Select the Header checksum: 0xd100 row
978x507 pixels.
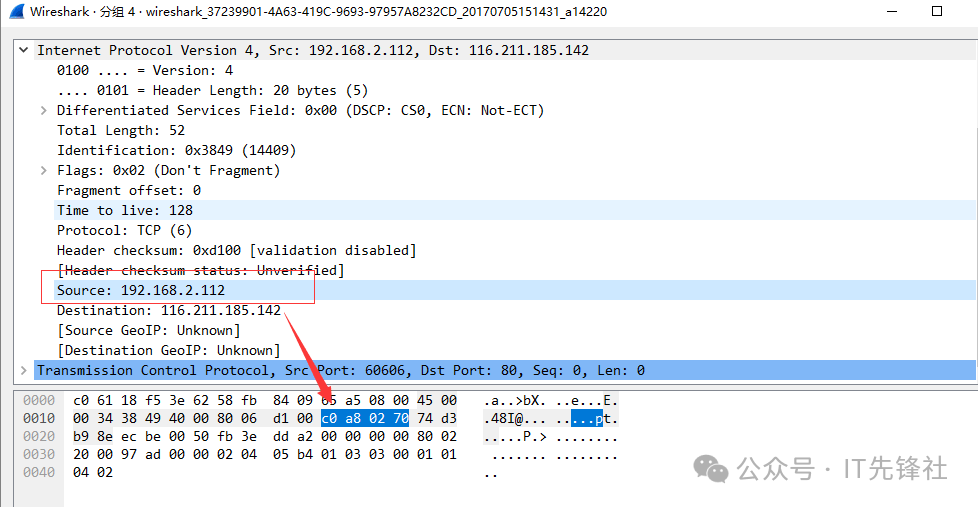(x=236, y=250)
